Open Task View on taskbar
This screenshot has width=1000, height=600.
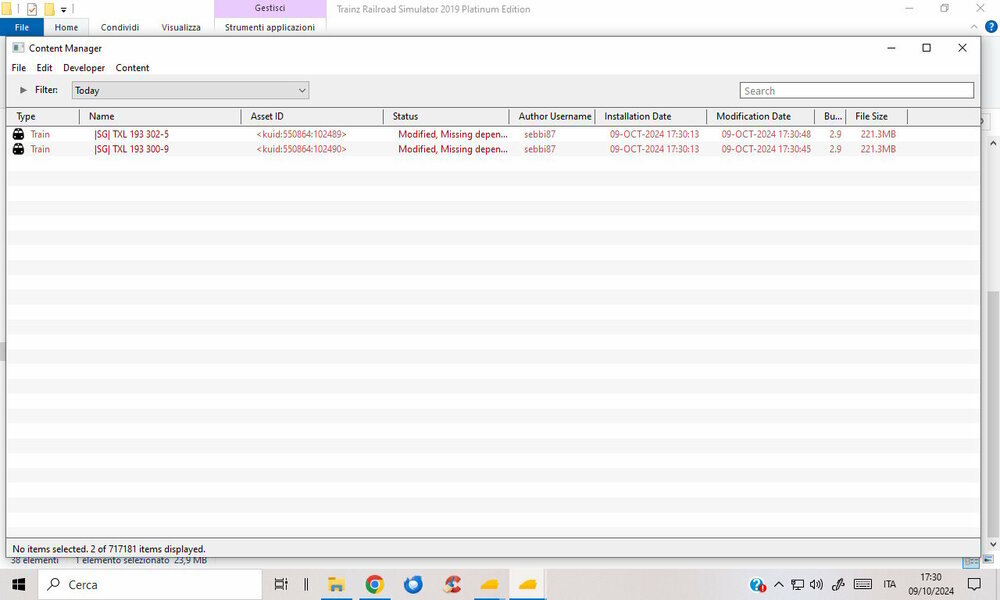(x=281, y=584)
